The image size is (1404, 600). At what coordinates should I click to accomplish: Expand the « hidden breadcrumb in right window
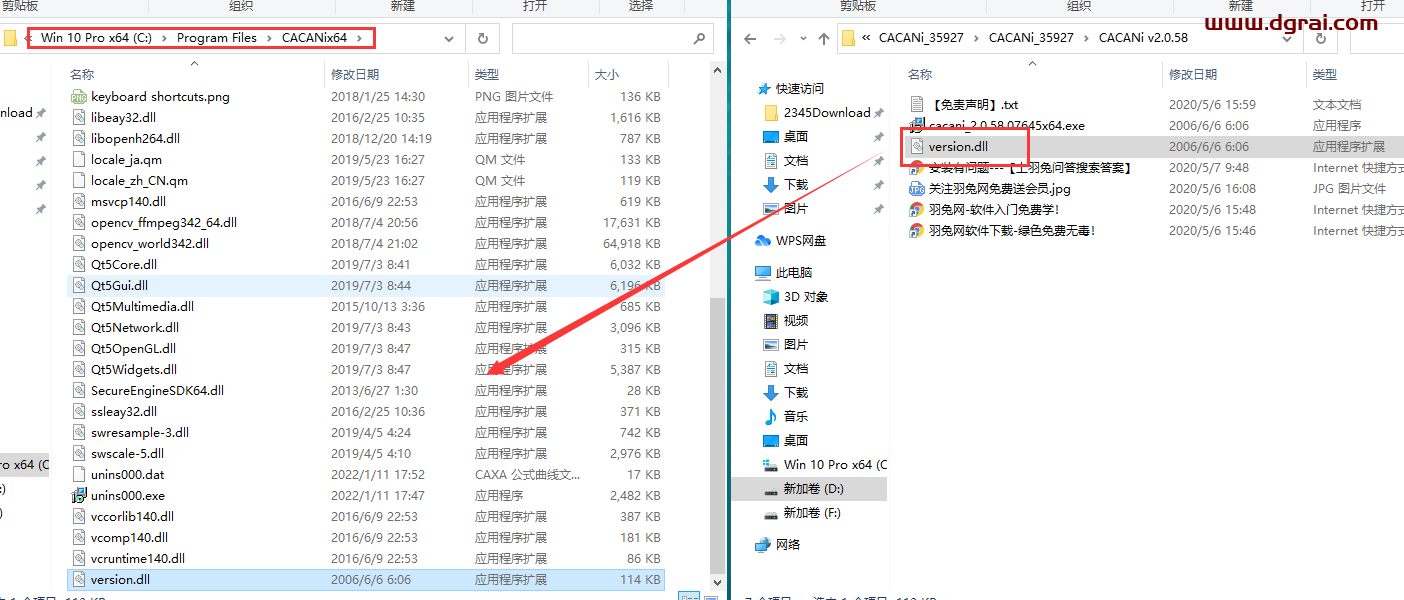coord(866,38)
